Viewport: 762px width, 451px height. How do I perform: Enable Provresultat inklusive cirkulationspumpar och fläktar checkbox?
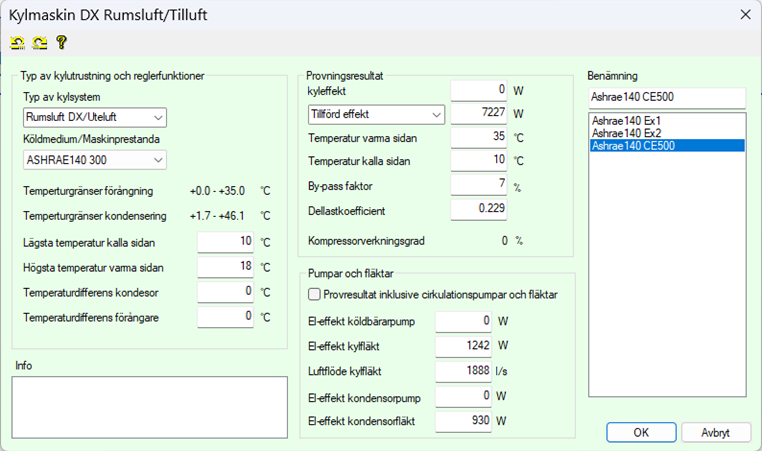tap(315, 294)
